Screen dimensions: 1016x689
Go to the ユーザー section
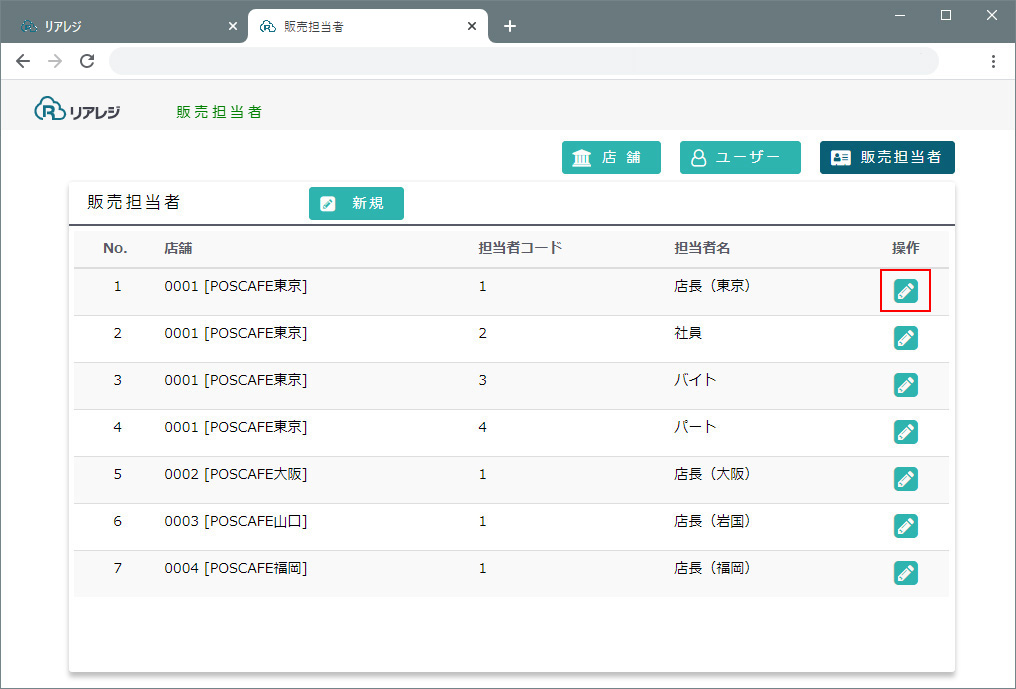(x=740, y=158)
